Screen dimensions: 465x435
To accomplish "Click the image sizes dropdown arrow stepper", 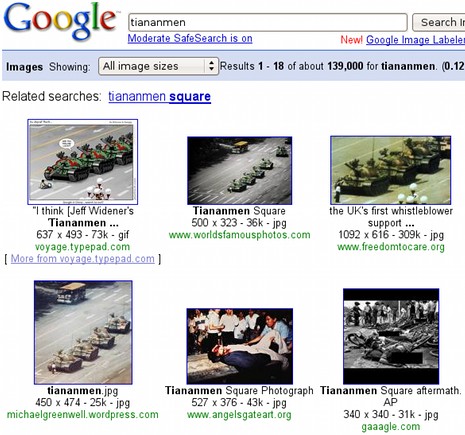I will pyautogui.click(x=211, y=66).
